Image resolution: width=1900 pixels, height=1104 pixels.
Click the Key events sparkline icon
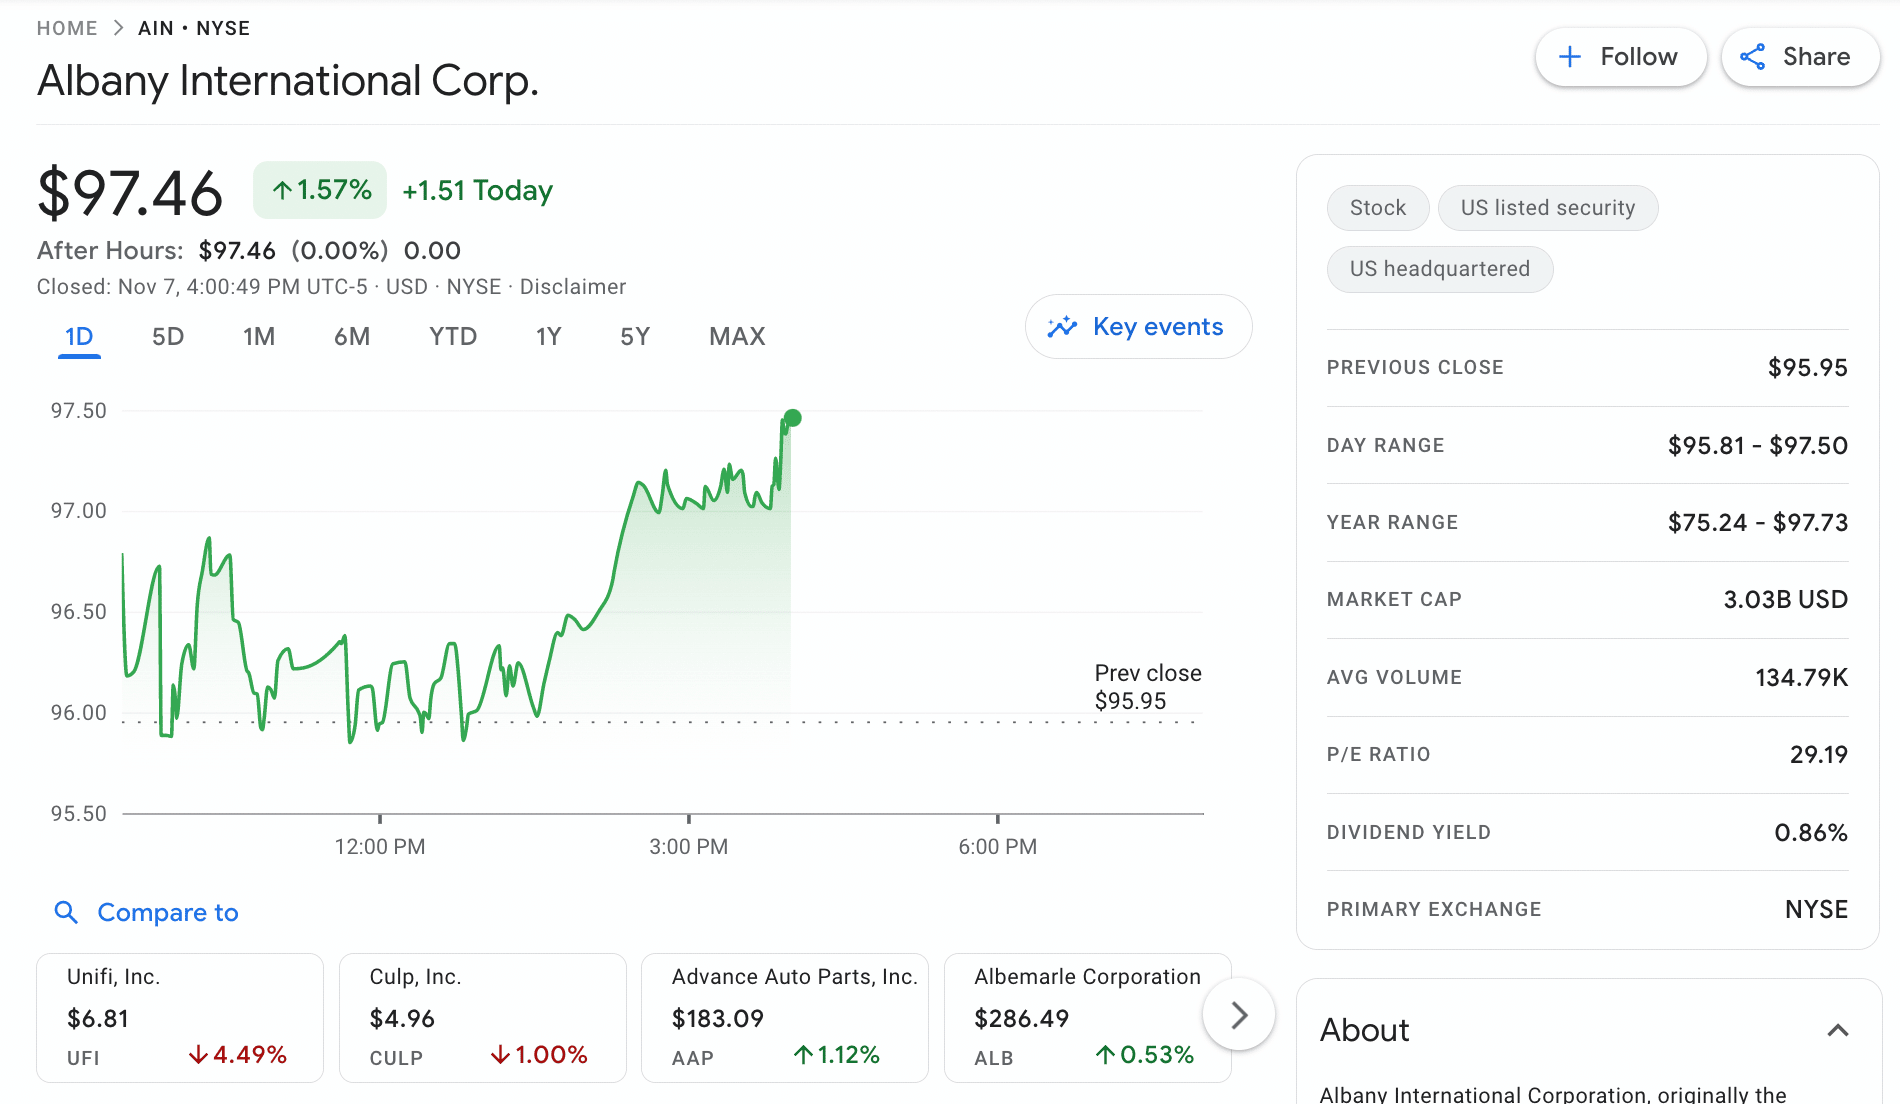click(1062, 327)
